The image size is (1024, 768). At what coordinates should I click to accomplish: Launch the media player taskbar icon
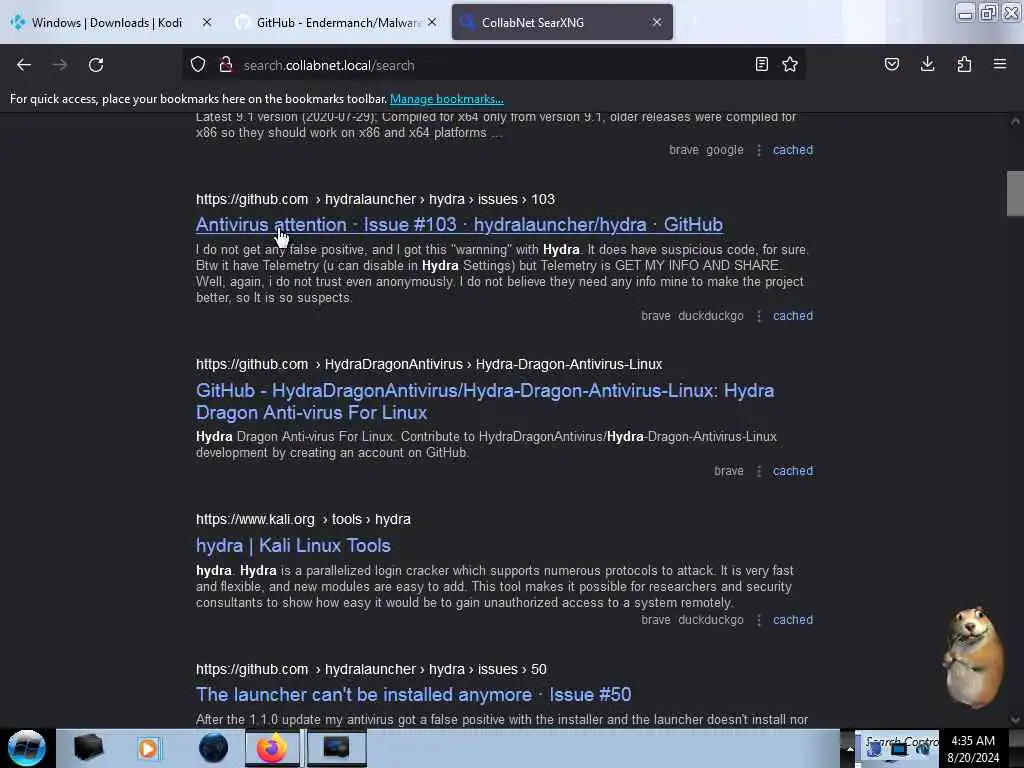point(148,748)
